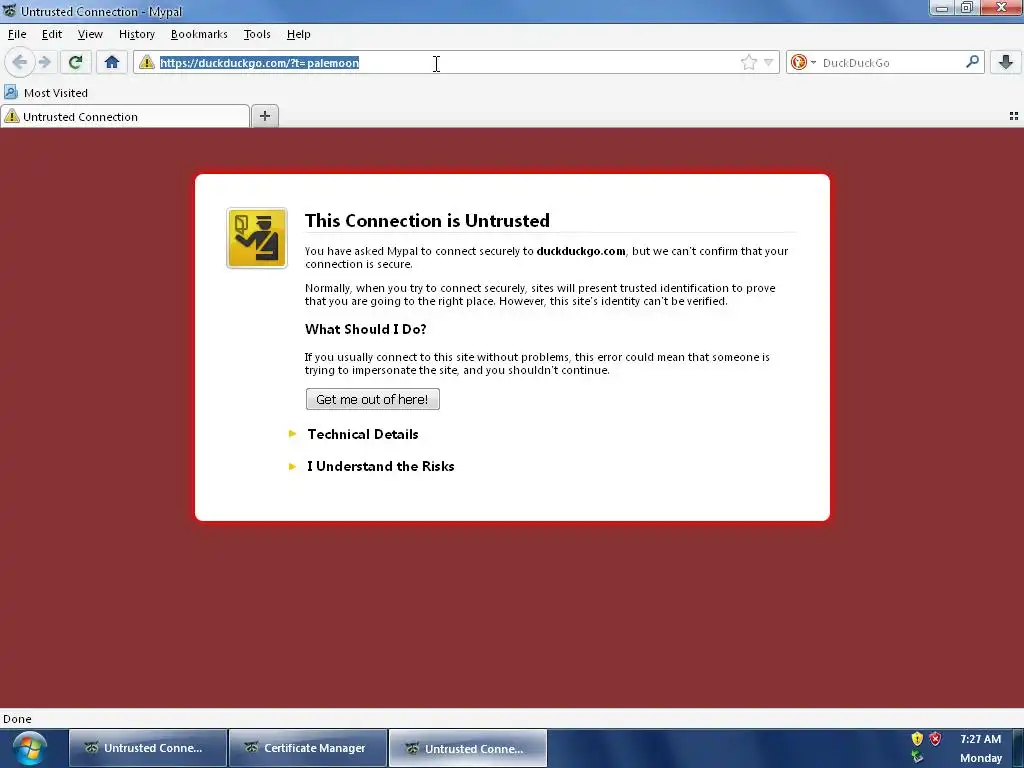Screen dimensions: 1024x768
Task: Click the red shield alert tray icon
Action: (x=935, y=739)
